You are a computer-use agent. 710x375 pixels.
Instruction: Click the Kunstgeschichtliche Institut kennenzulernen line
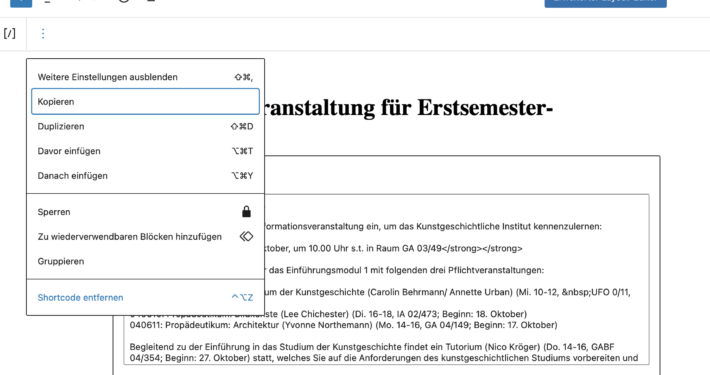pyautogui.click(x=433, y=226)
